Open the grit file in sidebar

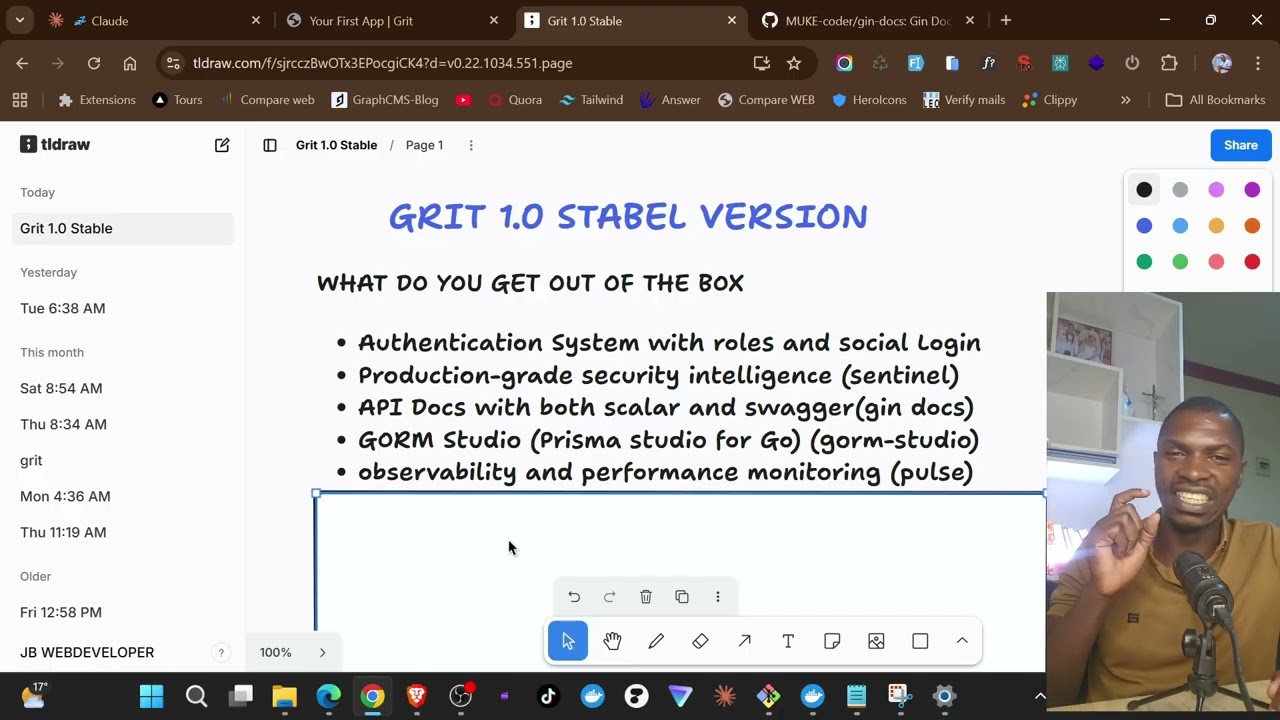pyautogui.click(x=122, y=460)
